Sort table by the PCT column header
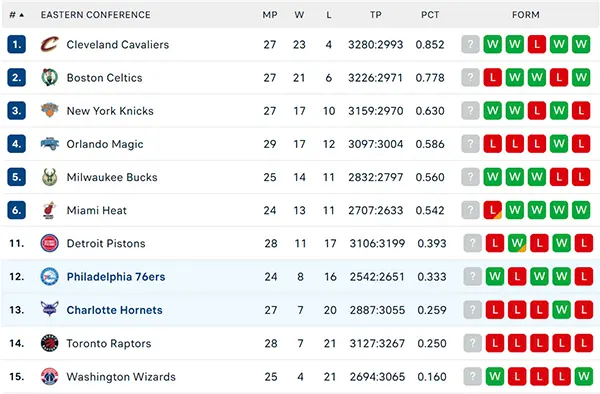 point(430,15)
